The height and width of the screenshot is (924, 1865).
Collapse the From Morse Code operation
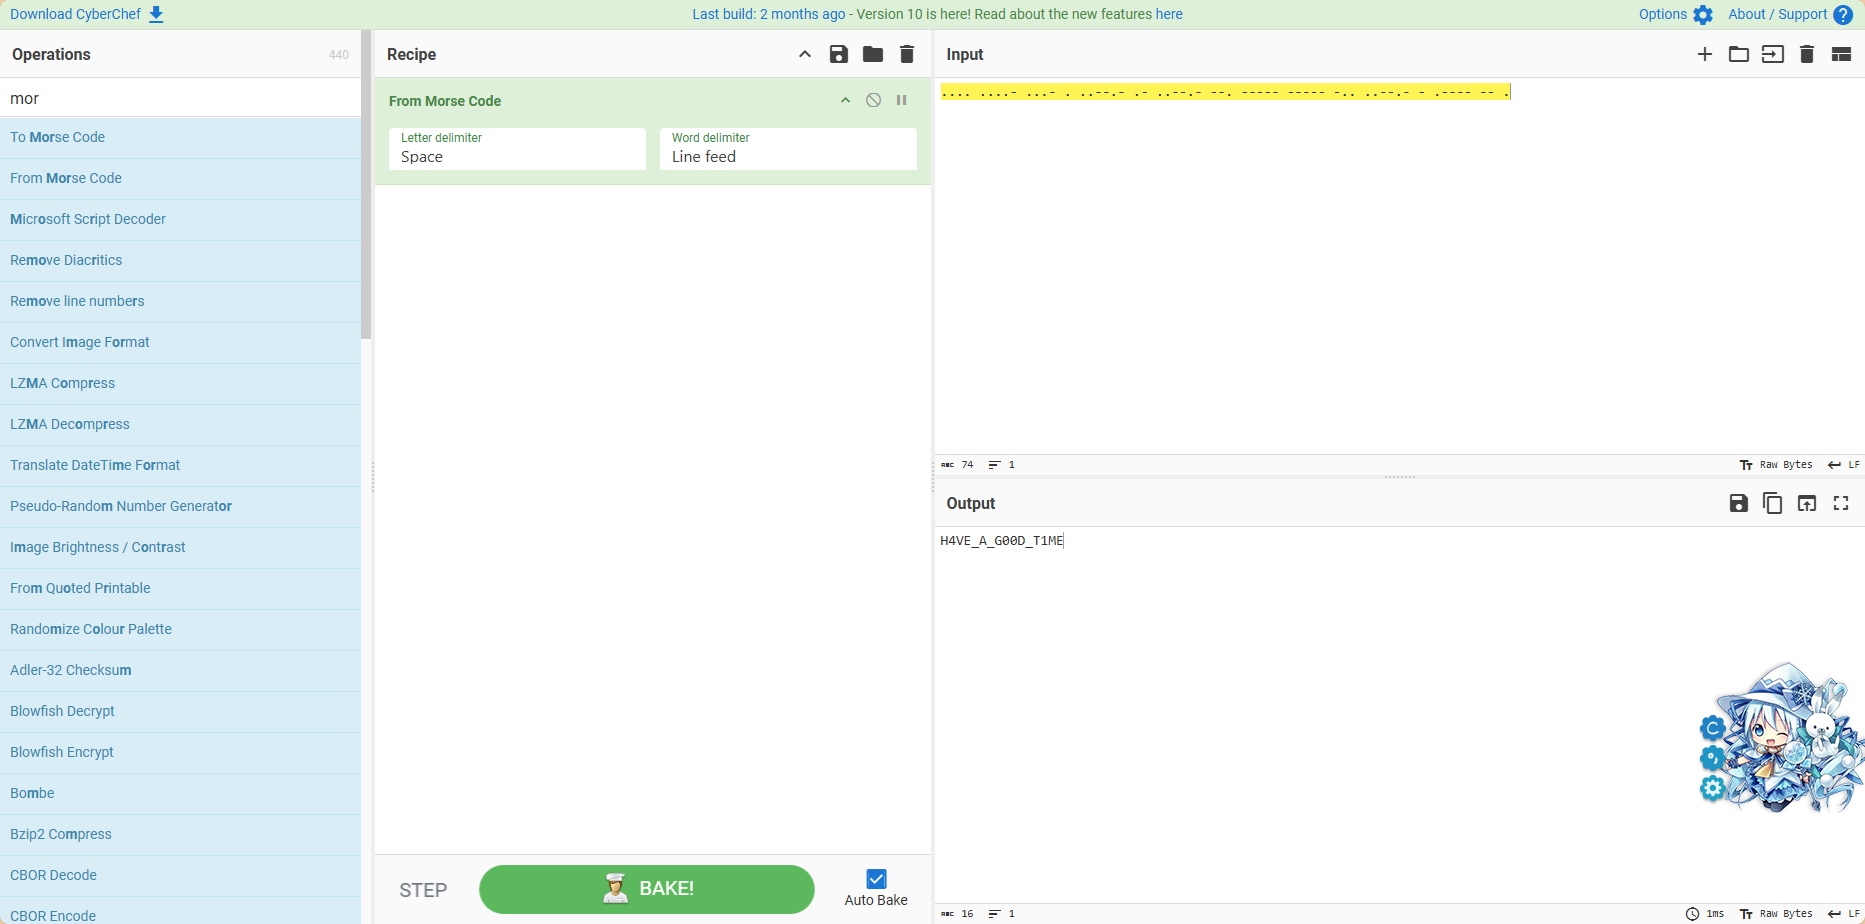845,100
